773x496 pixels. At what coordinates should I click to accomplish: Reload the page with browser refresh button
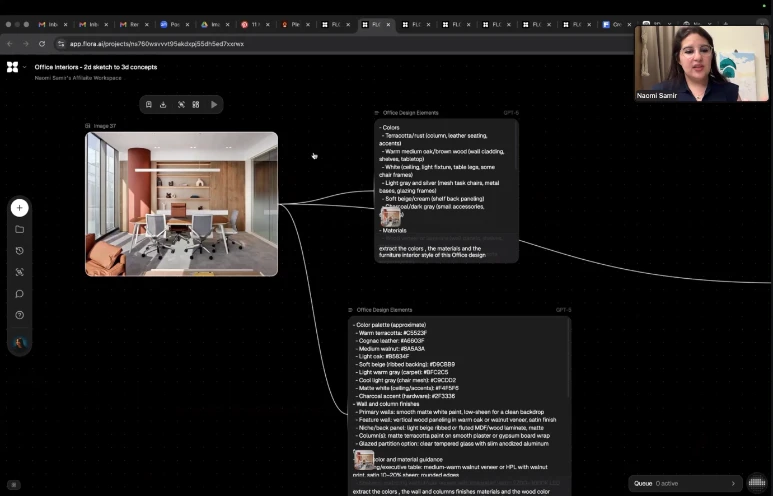point(42,44)
